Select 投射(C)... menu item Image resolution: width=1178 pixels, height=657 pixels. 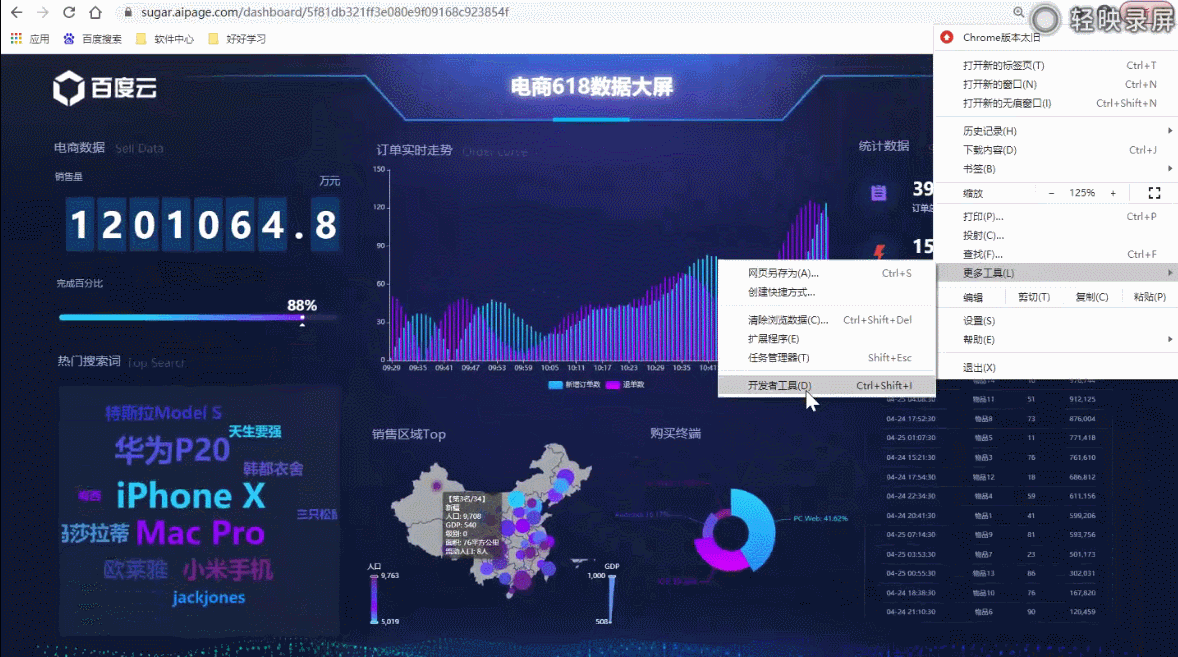pos(1056,235)
